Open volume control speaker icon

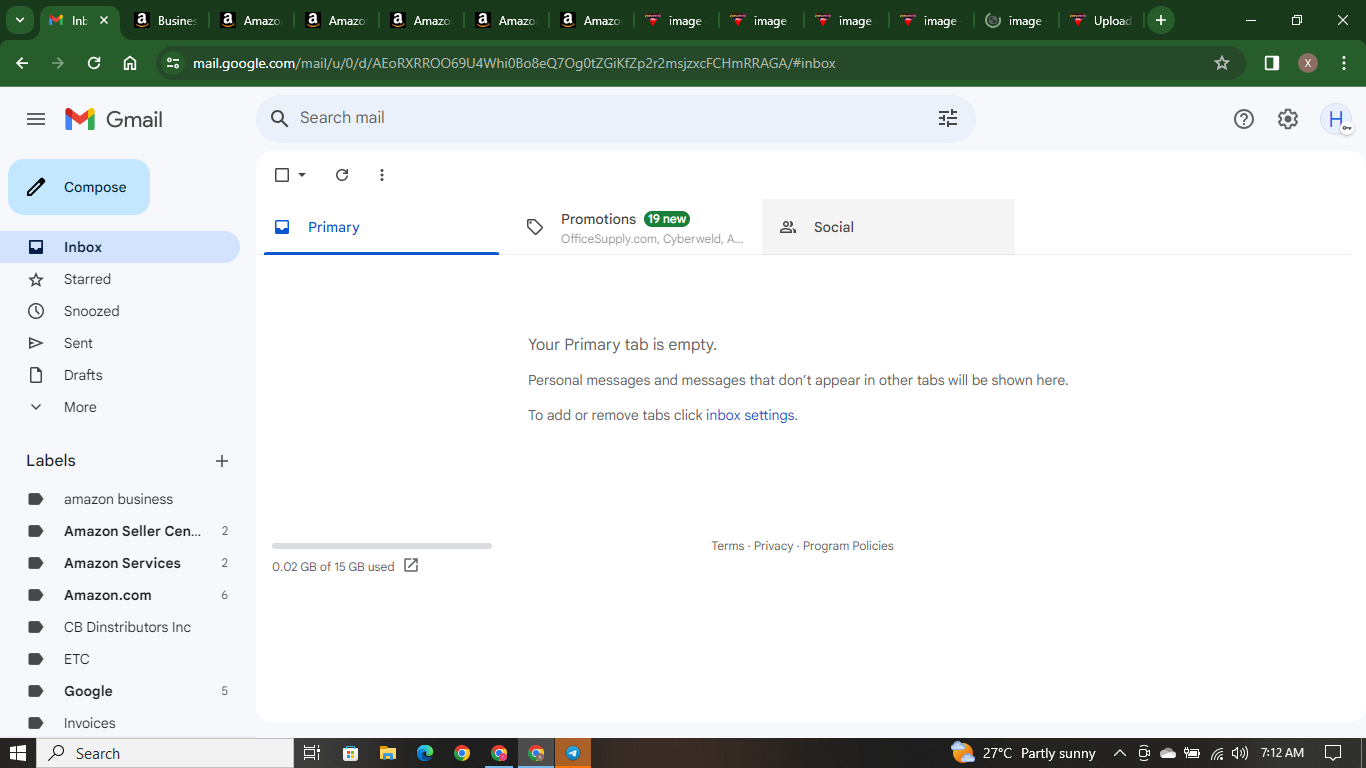coord(1240,753)
